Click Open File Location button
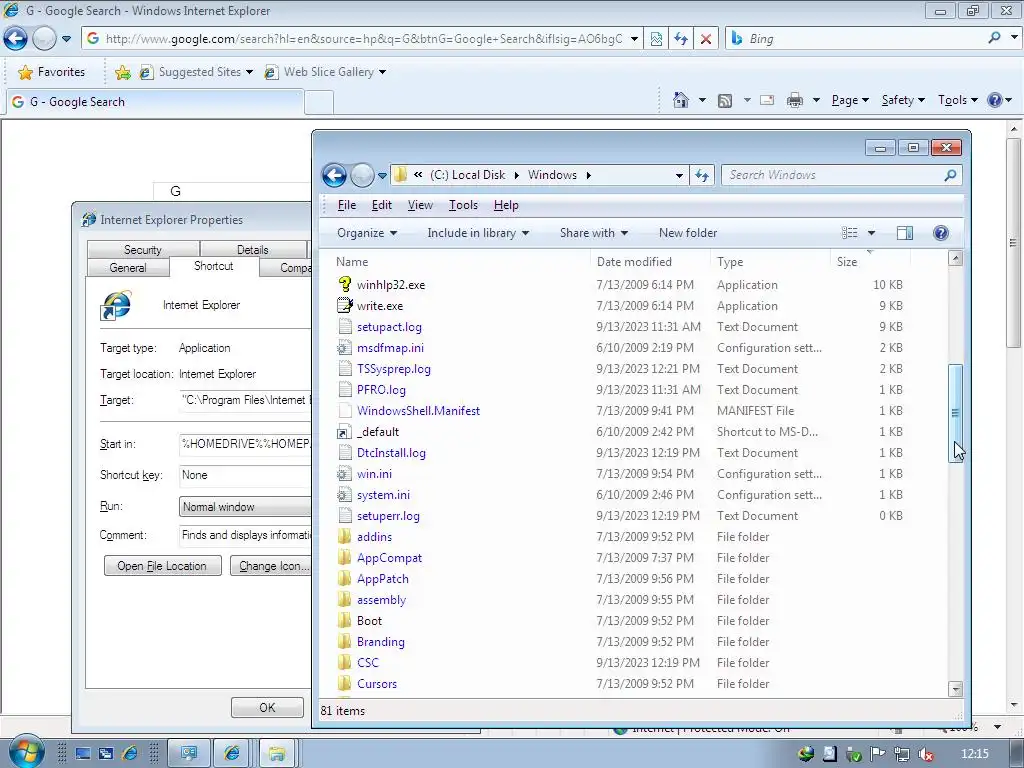1024x768 pixels. 162,566
